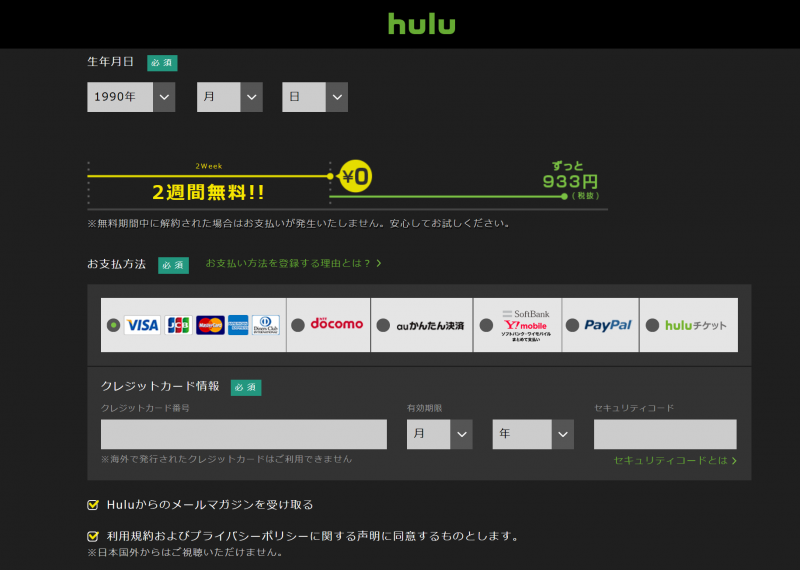Viewport: 800px width, 570px height.
Task: Open birth month 月 dropdown
Action: coord(230,97)
